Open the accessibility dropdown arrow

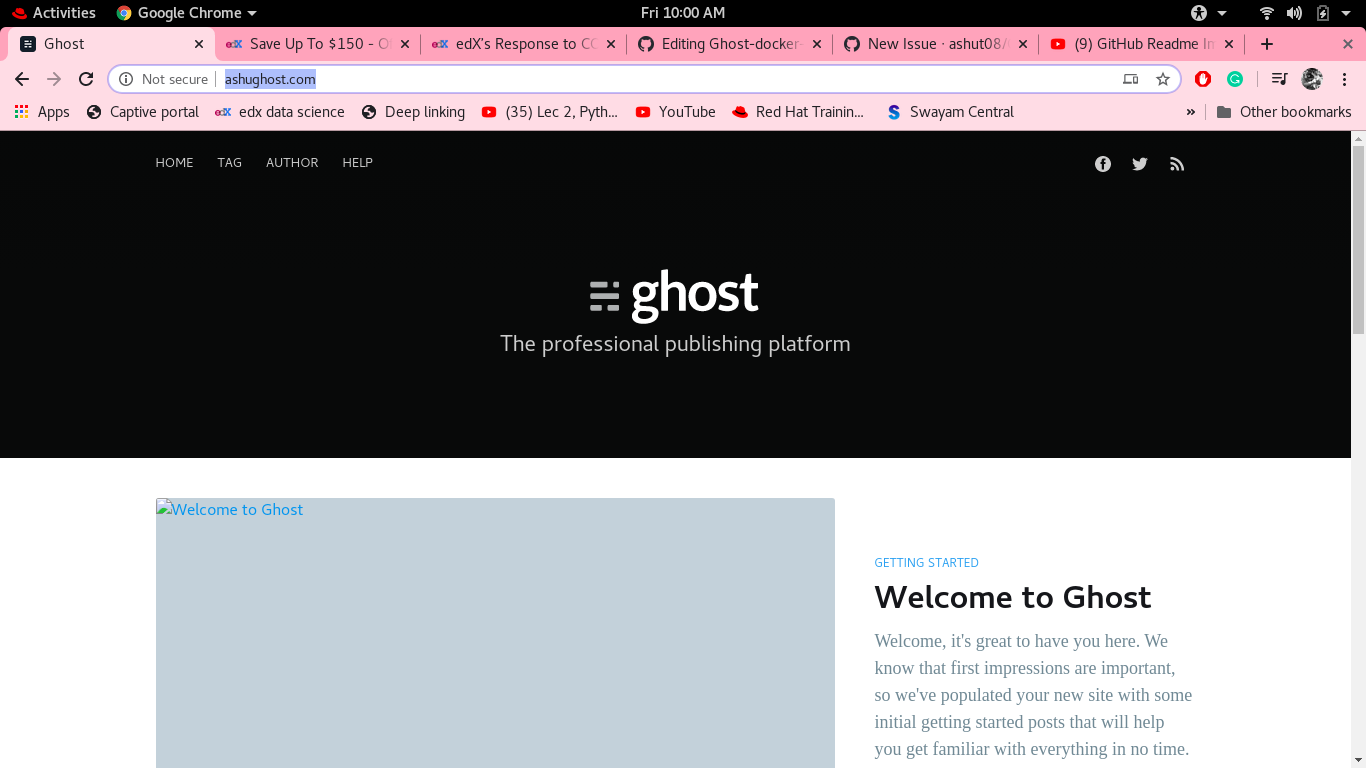coord(1222,13)
